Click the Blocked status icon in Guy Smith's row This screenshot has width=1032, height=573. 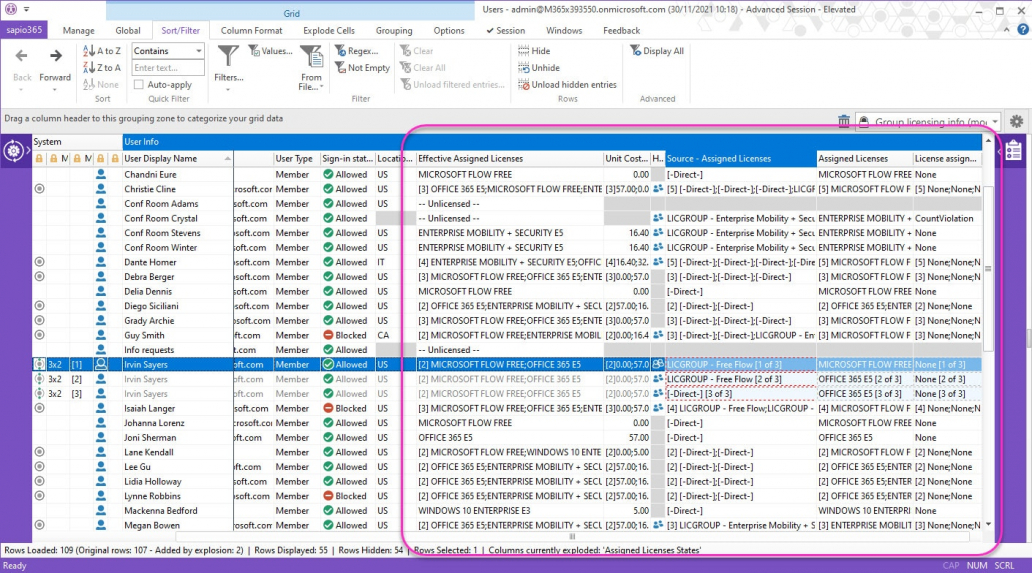[x=328, y=335]
